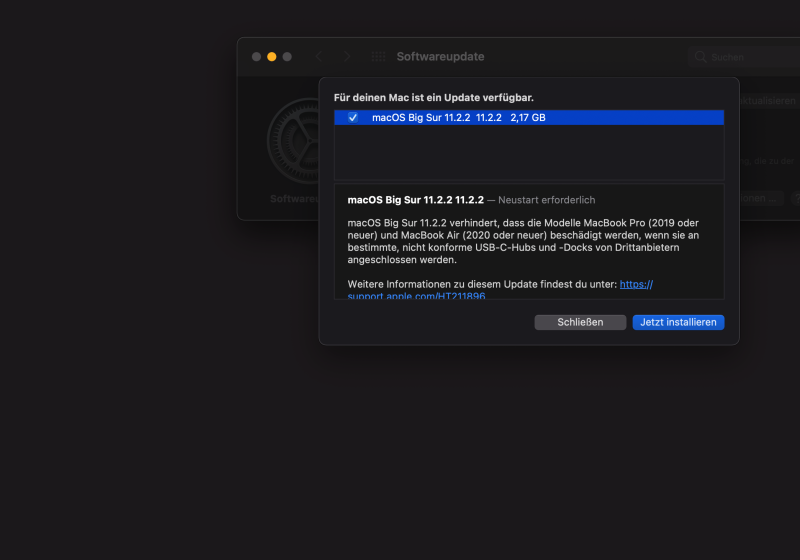Image resolution: width=800 pixels, height=560 pixels.
Task: Uncheck the macOS Big Sur 11.2.2 checkbox
Action: (x=353, y=118)
